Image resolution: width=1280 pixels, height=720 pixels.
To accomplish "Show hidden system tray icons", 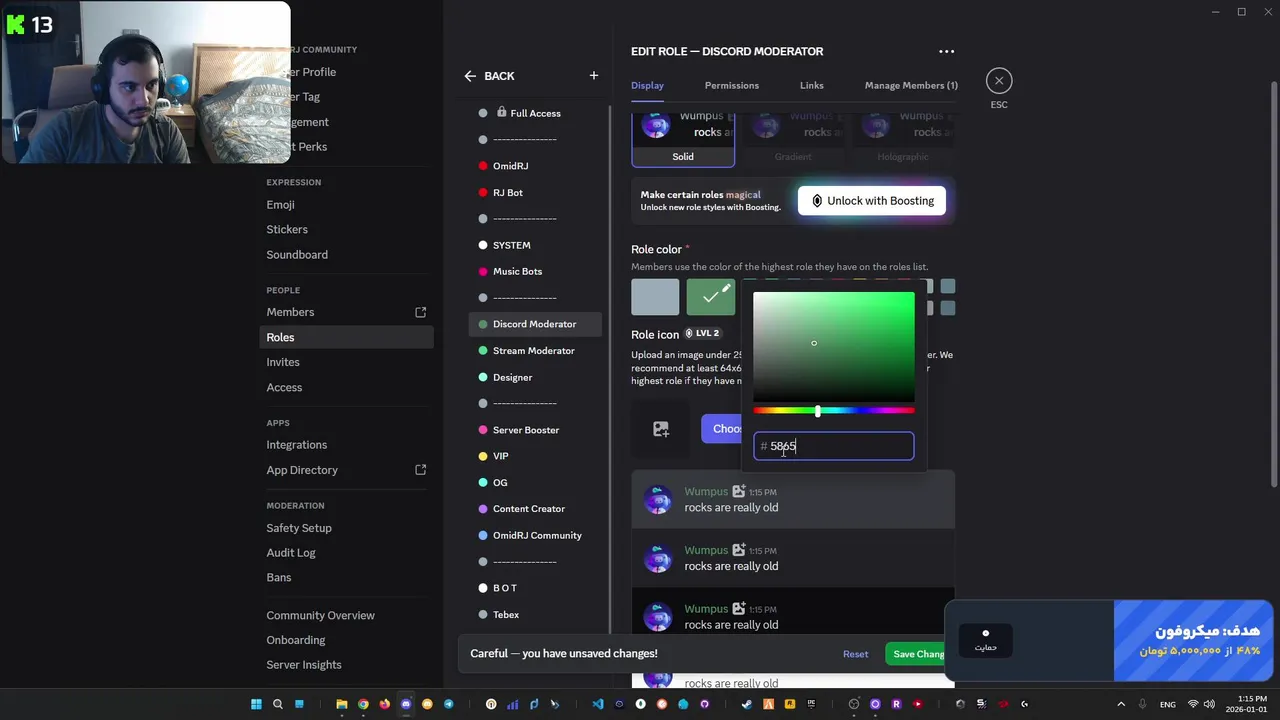I will tap(1121, 704).
